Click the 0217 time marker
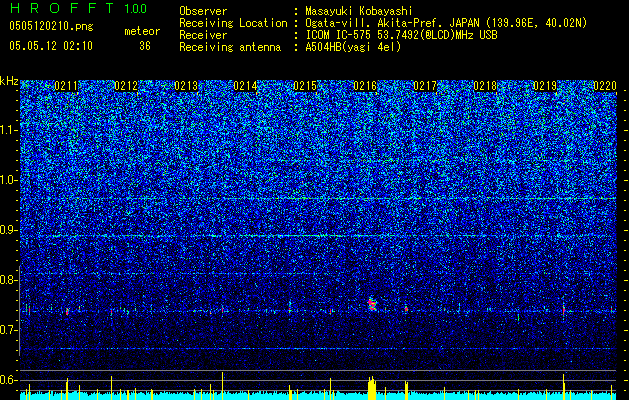The width and height of the screenshot is (629, 400). click(425, 86)
